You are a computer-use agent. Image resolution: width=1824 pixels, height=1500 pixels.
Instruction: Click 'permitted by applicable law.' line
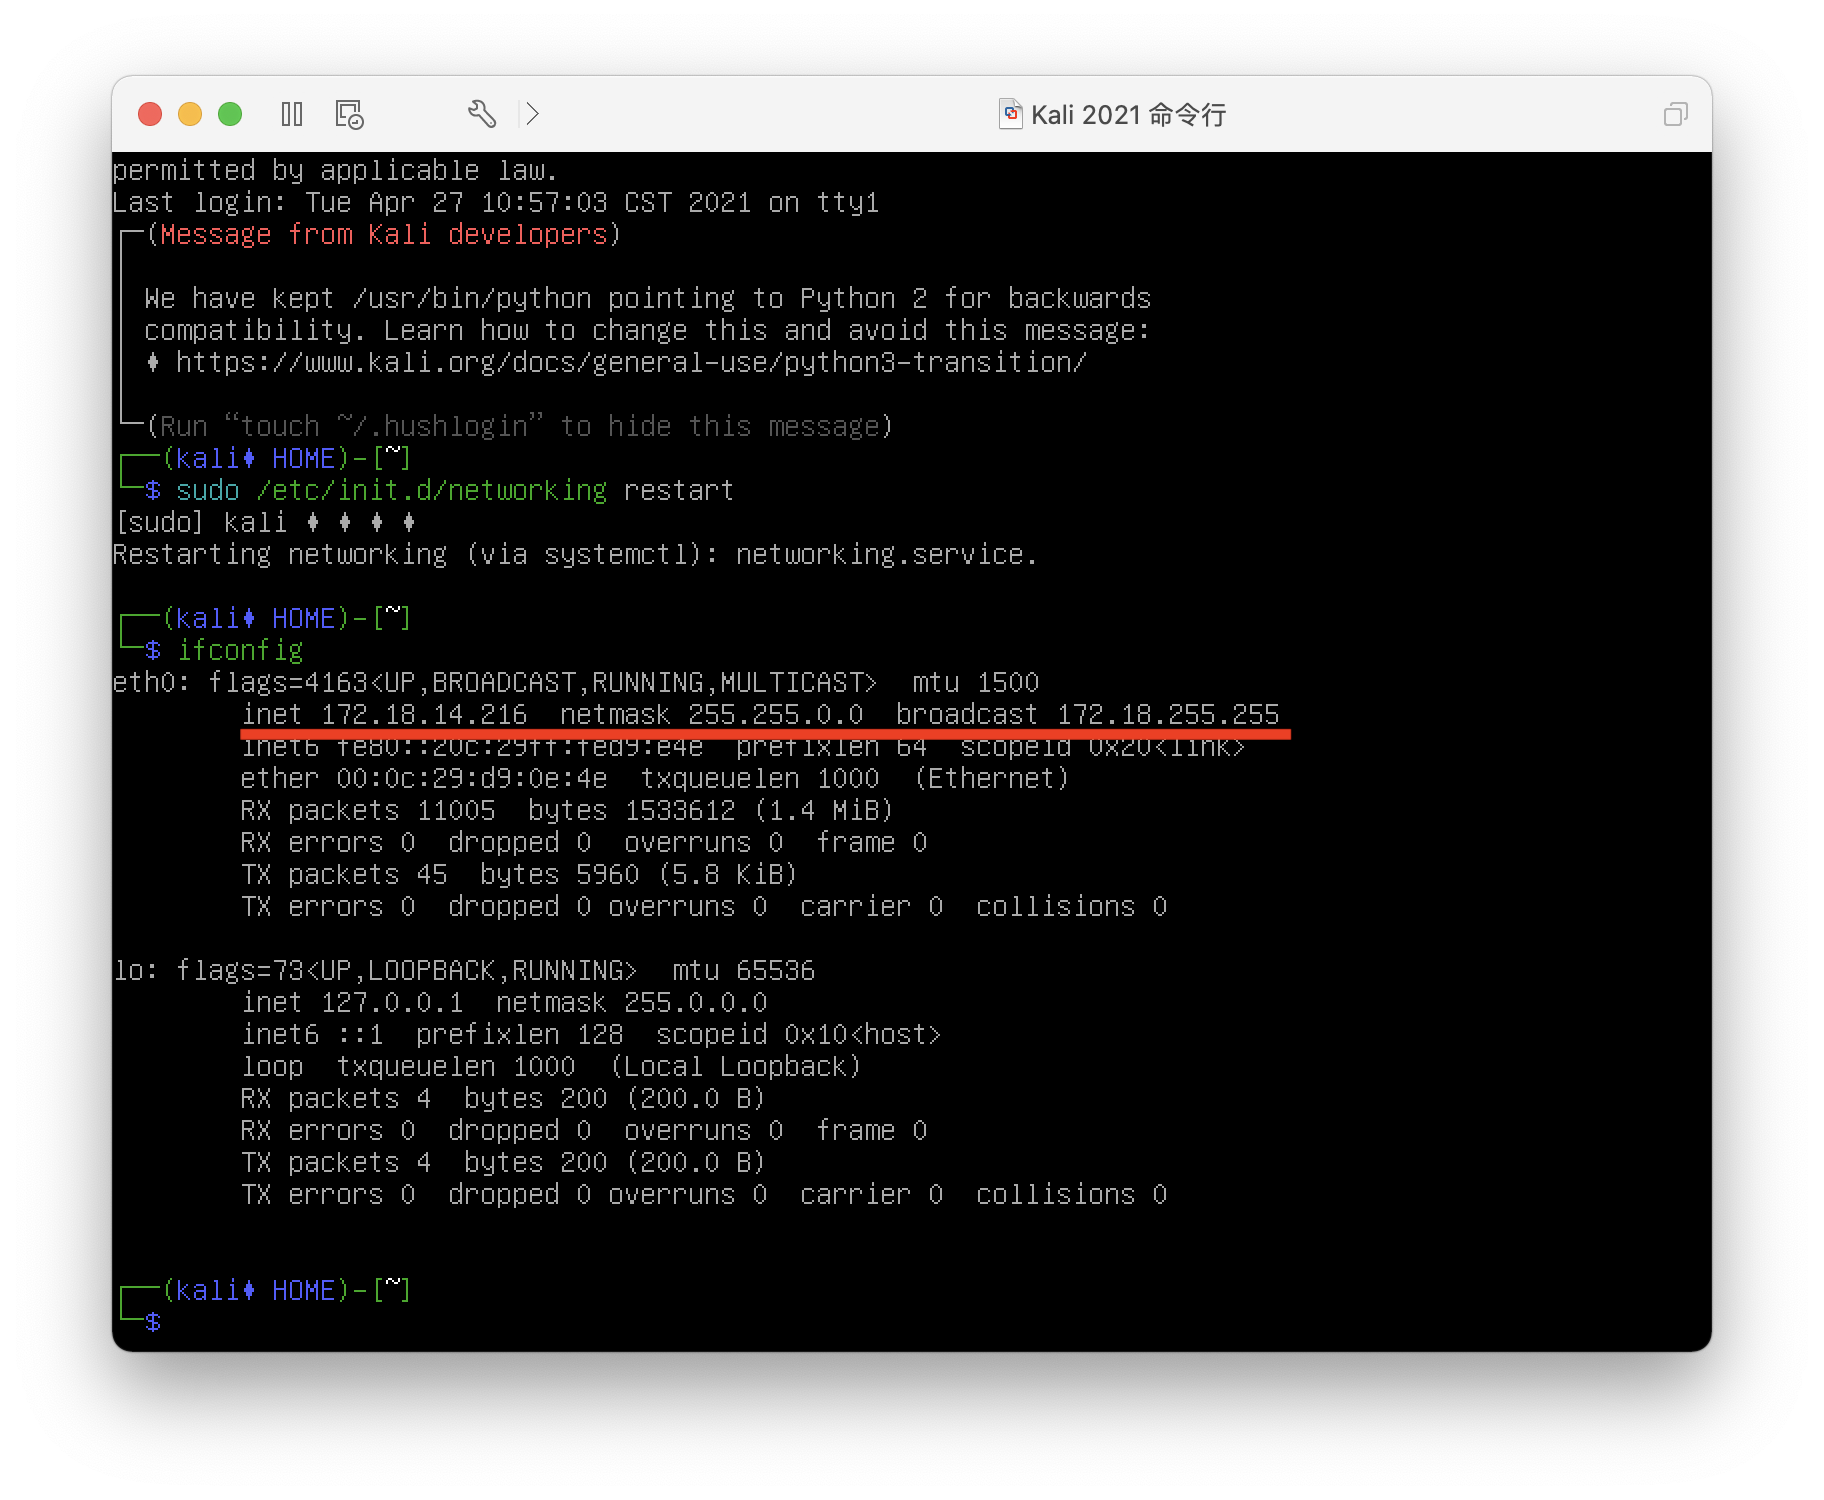(335, 170)
